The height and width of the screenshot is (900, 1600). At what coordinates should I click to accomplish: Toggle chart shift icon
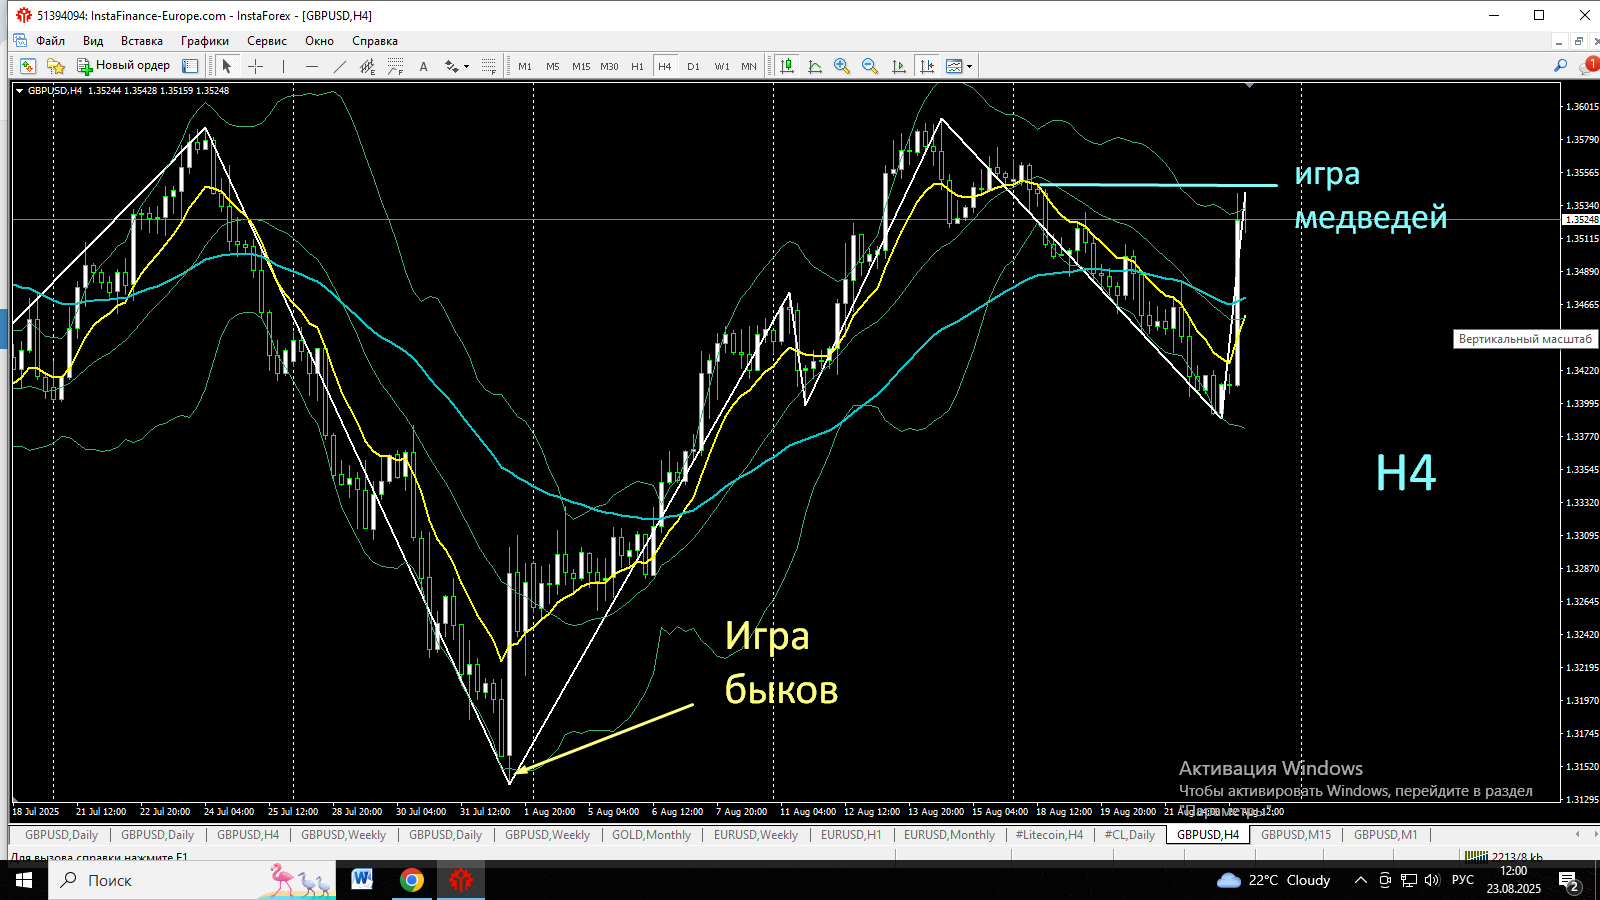click(x=927, y=66)
